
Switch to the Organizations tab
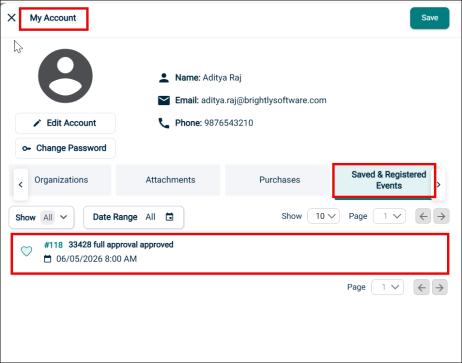click(61, 180)
